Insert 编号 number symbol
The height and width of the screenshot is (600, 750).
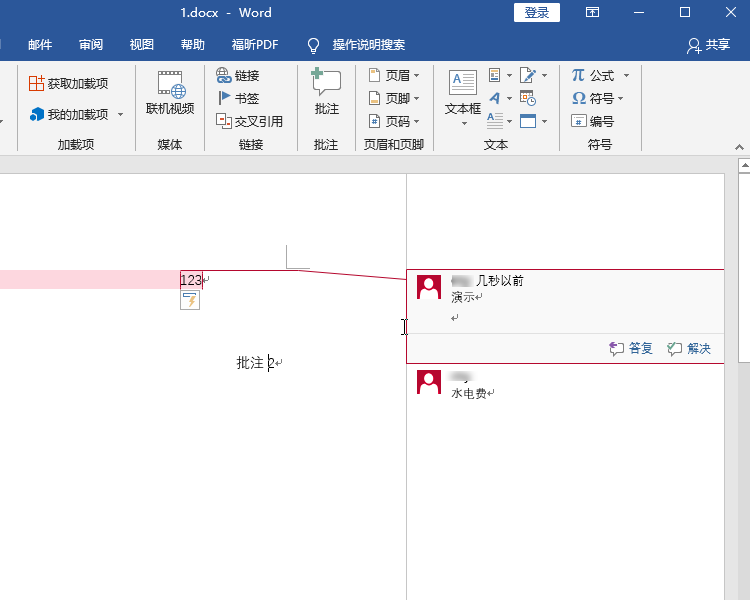(x=593, y=121)
